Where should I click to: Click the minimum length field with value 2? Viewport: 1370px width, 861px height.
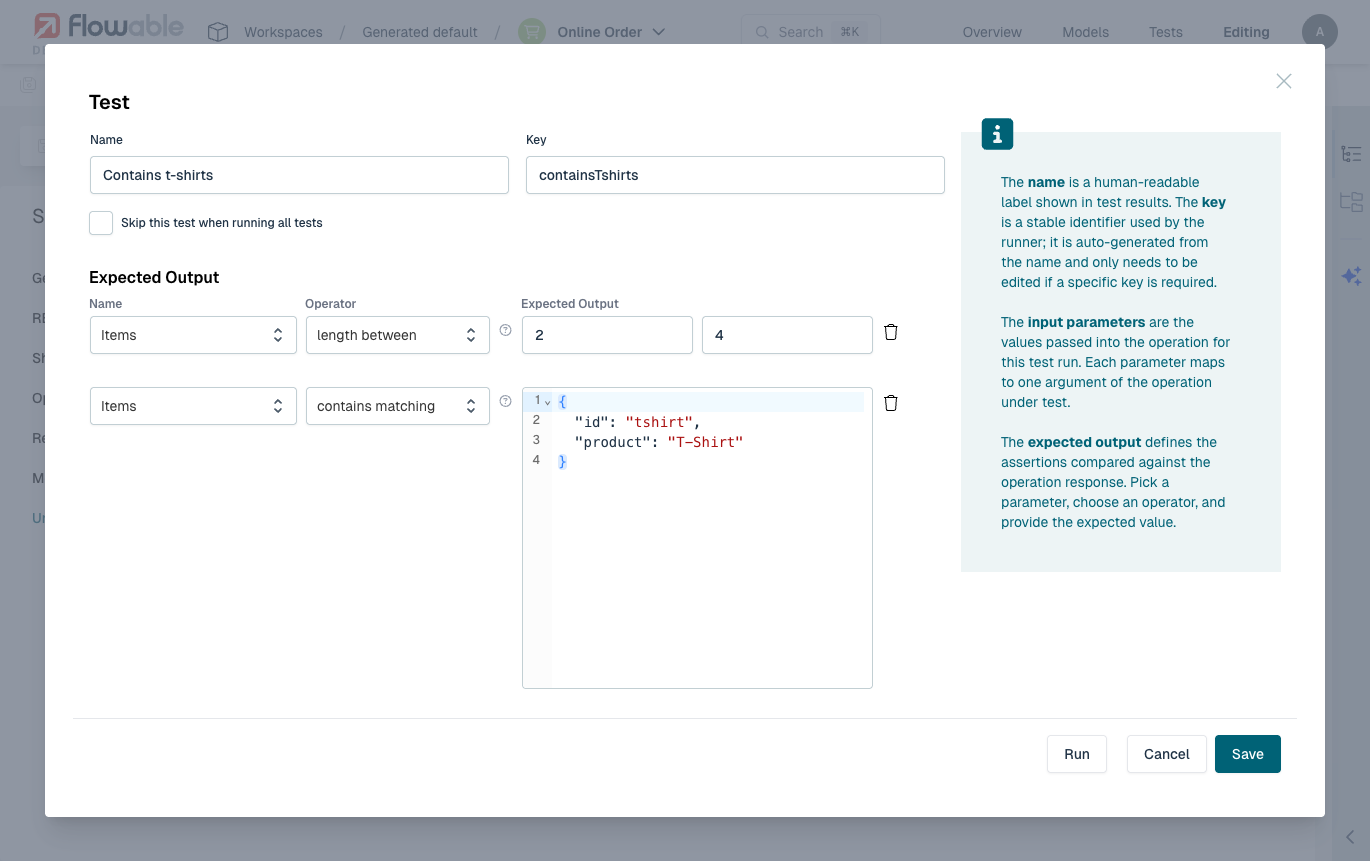(607, 335)
